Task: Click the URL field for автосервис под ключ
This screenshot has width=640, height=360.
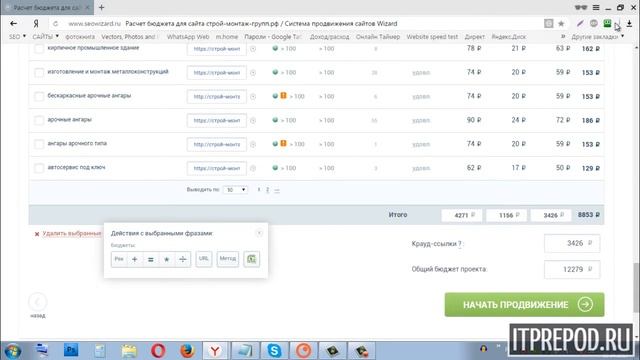Action: tap(217, 168)
